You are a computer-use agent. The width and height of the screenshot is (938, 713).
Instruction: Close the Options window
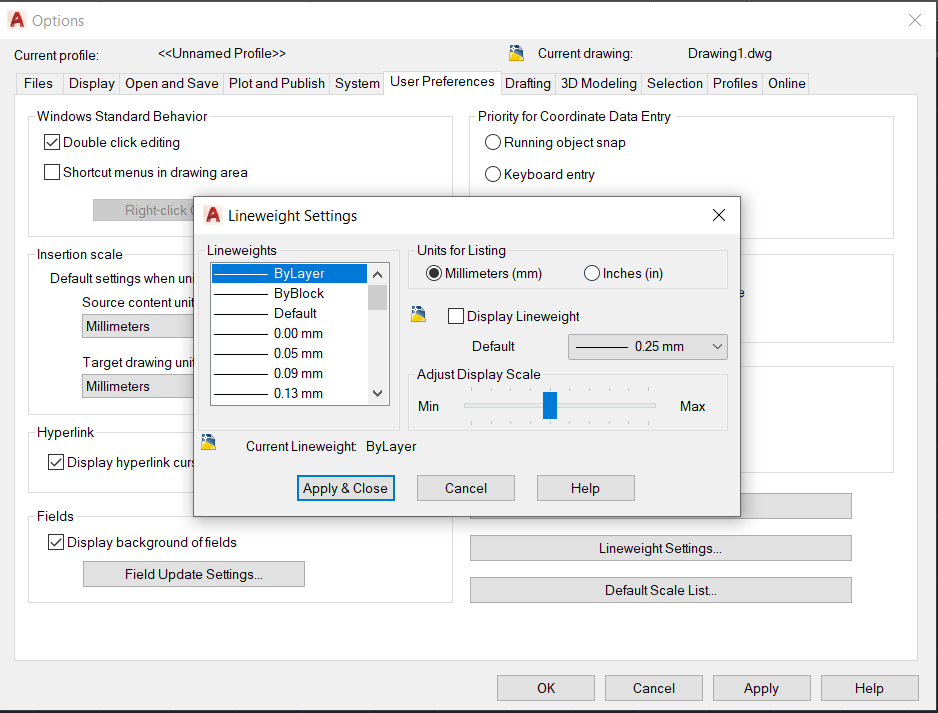pos(915,20)
